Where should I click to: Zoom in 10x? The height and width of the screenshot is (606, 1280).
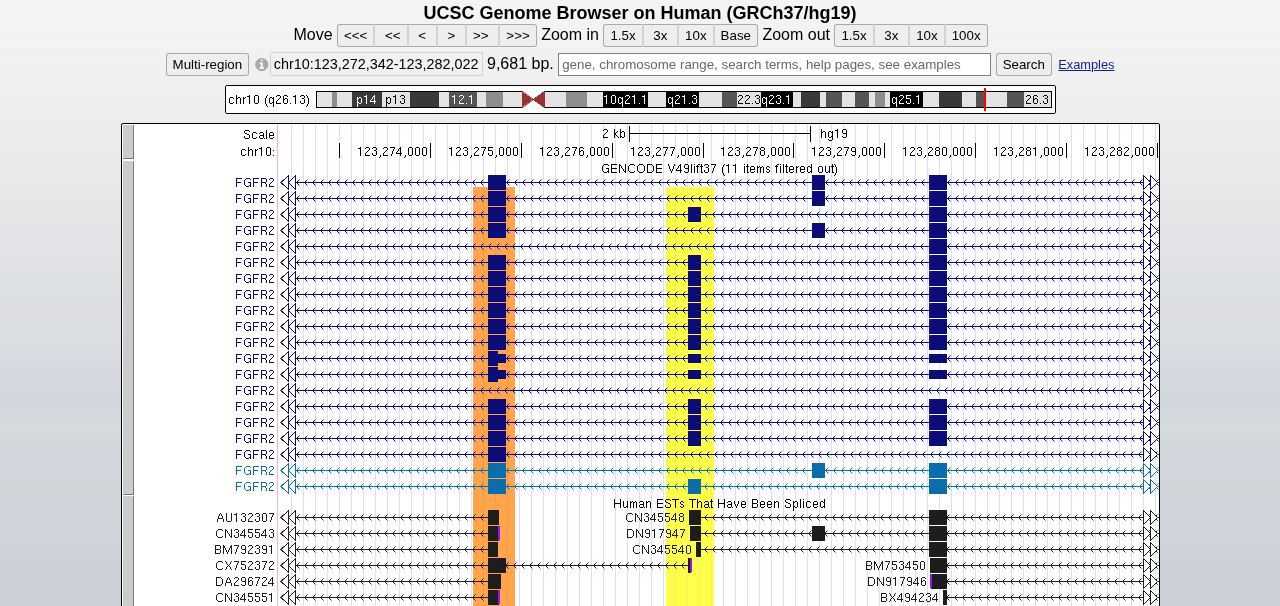[695, 36]
